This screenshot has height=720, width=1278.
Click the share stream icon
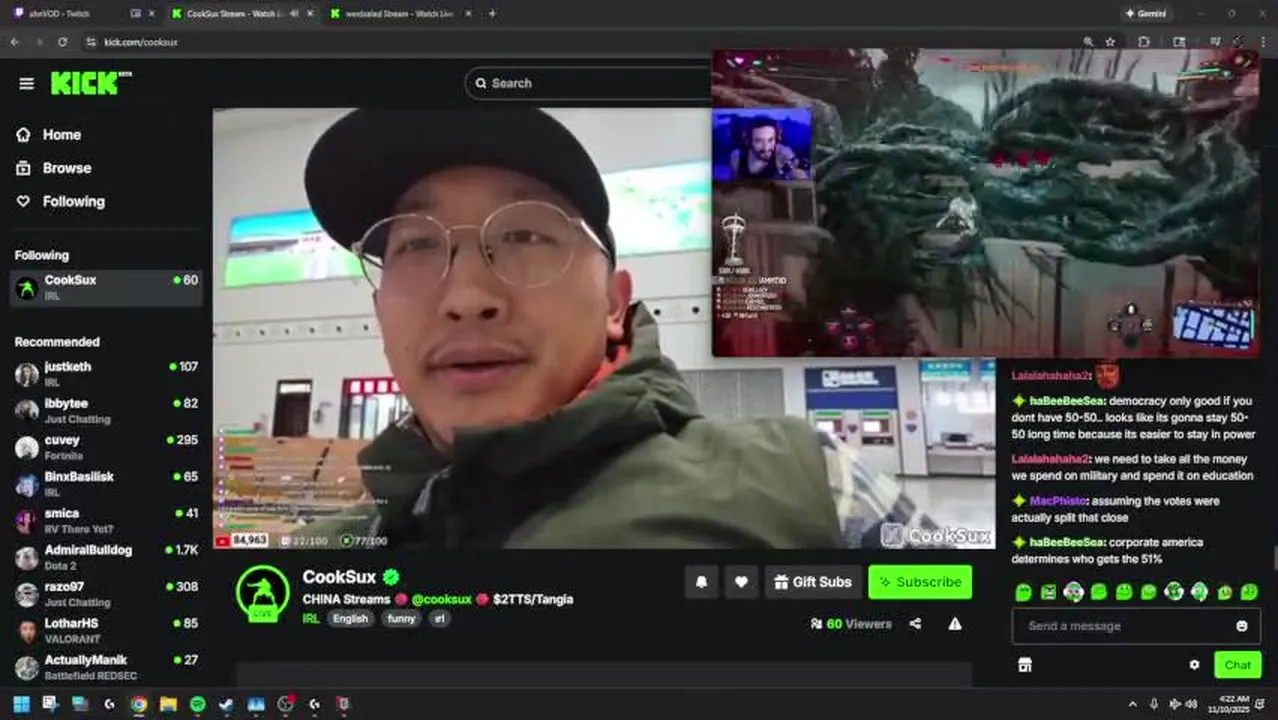coord(915,624)
